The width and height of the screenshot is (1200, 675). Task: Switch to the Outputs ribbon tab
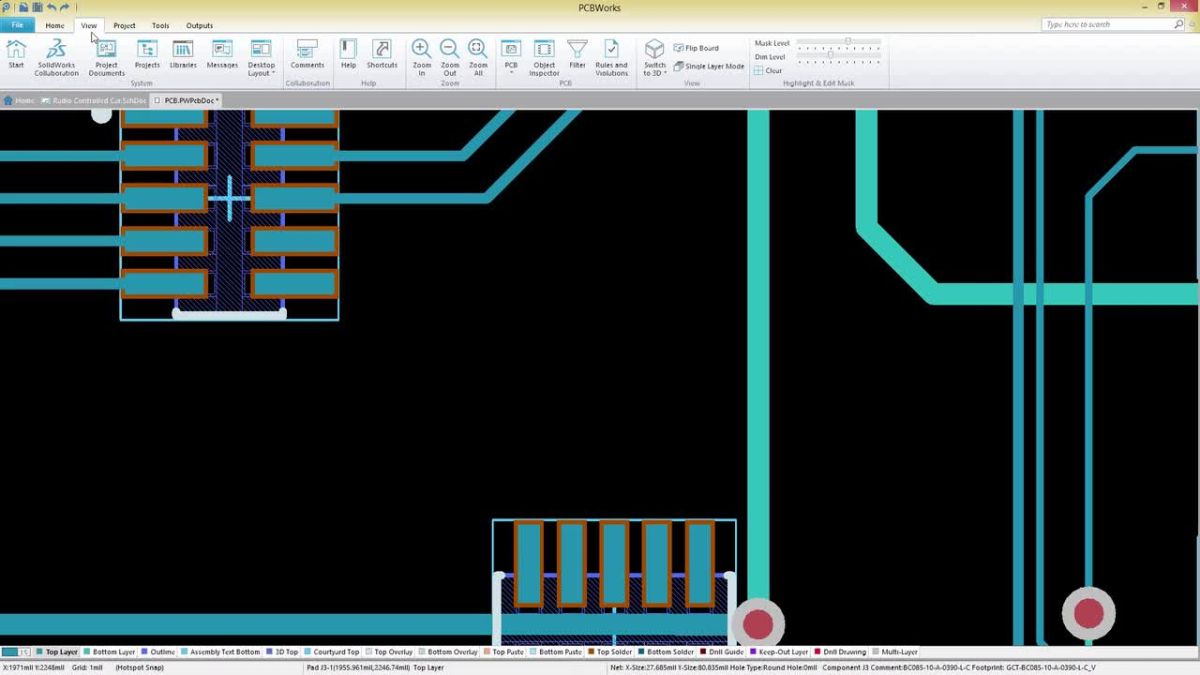pos(198,25)
